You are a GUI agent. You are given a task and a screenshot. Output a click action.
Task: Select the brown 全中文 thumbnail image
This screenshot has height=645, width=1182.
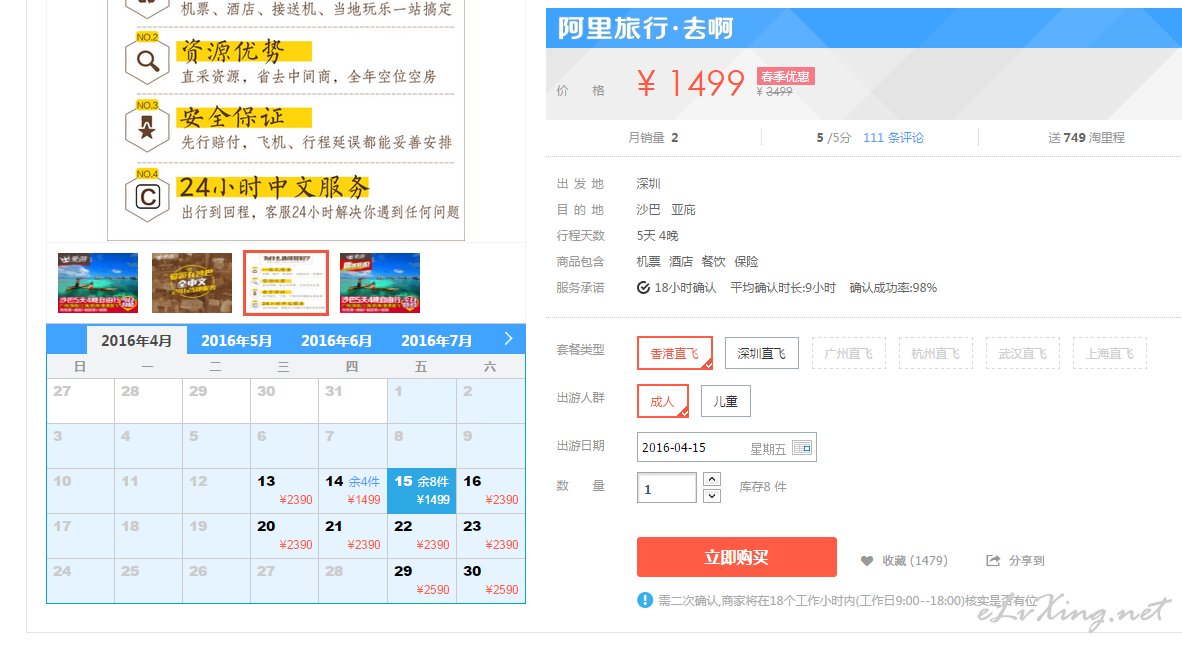pos(191,283)
